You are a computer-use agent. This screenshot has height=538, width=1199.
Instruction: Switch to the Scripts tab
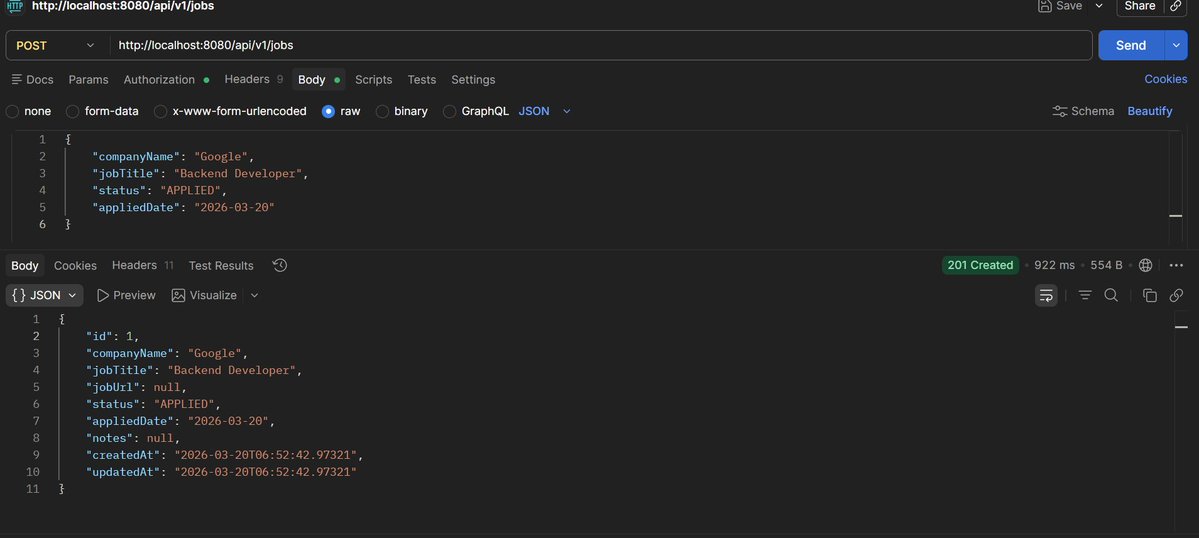coord(373,79)
